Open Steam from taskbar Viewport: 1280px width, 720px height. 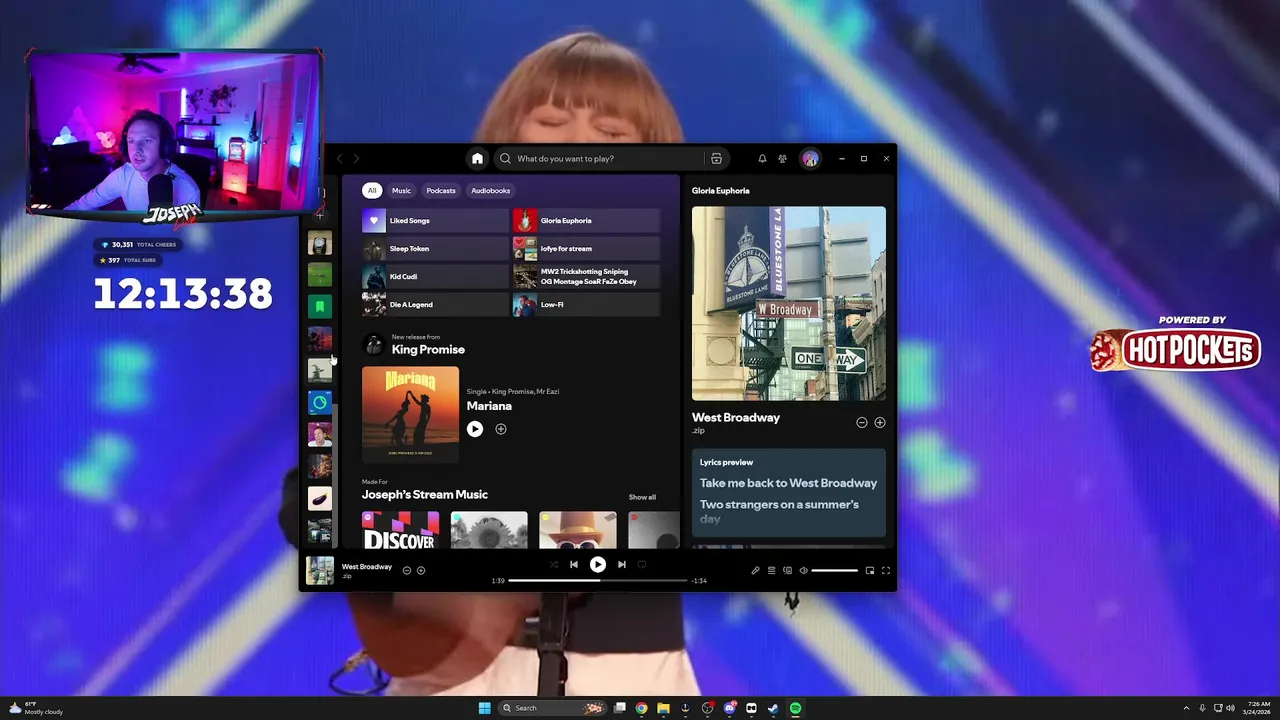click(x=773, y=708)
